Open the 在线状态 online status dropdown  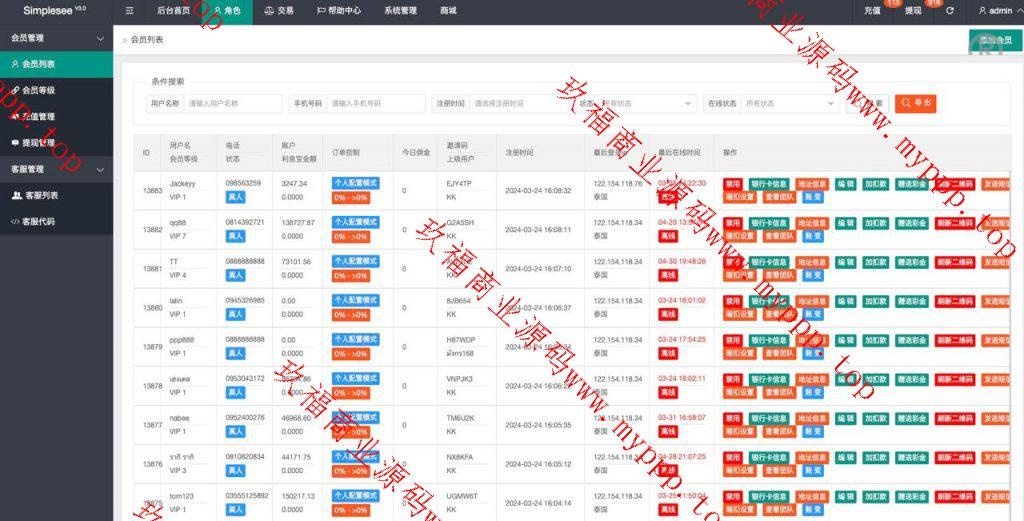(x=789, y=103)
